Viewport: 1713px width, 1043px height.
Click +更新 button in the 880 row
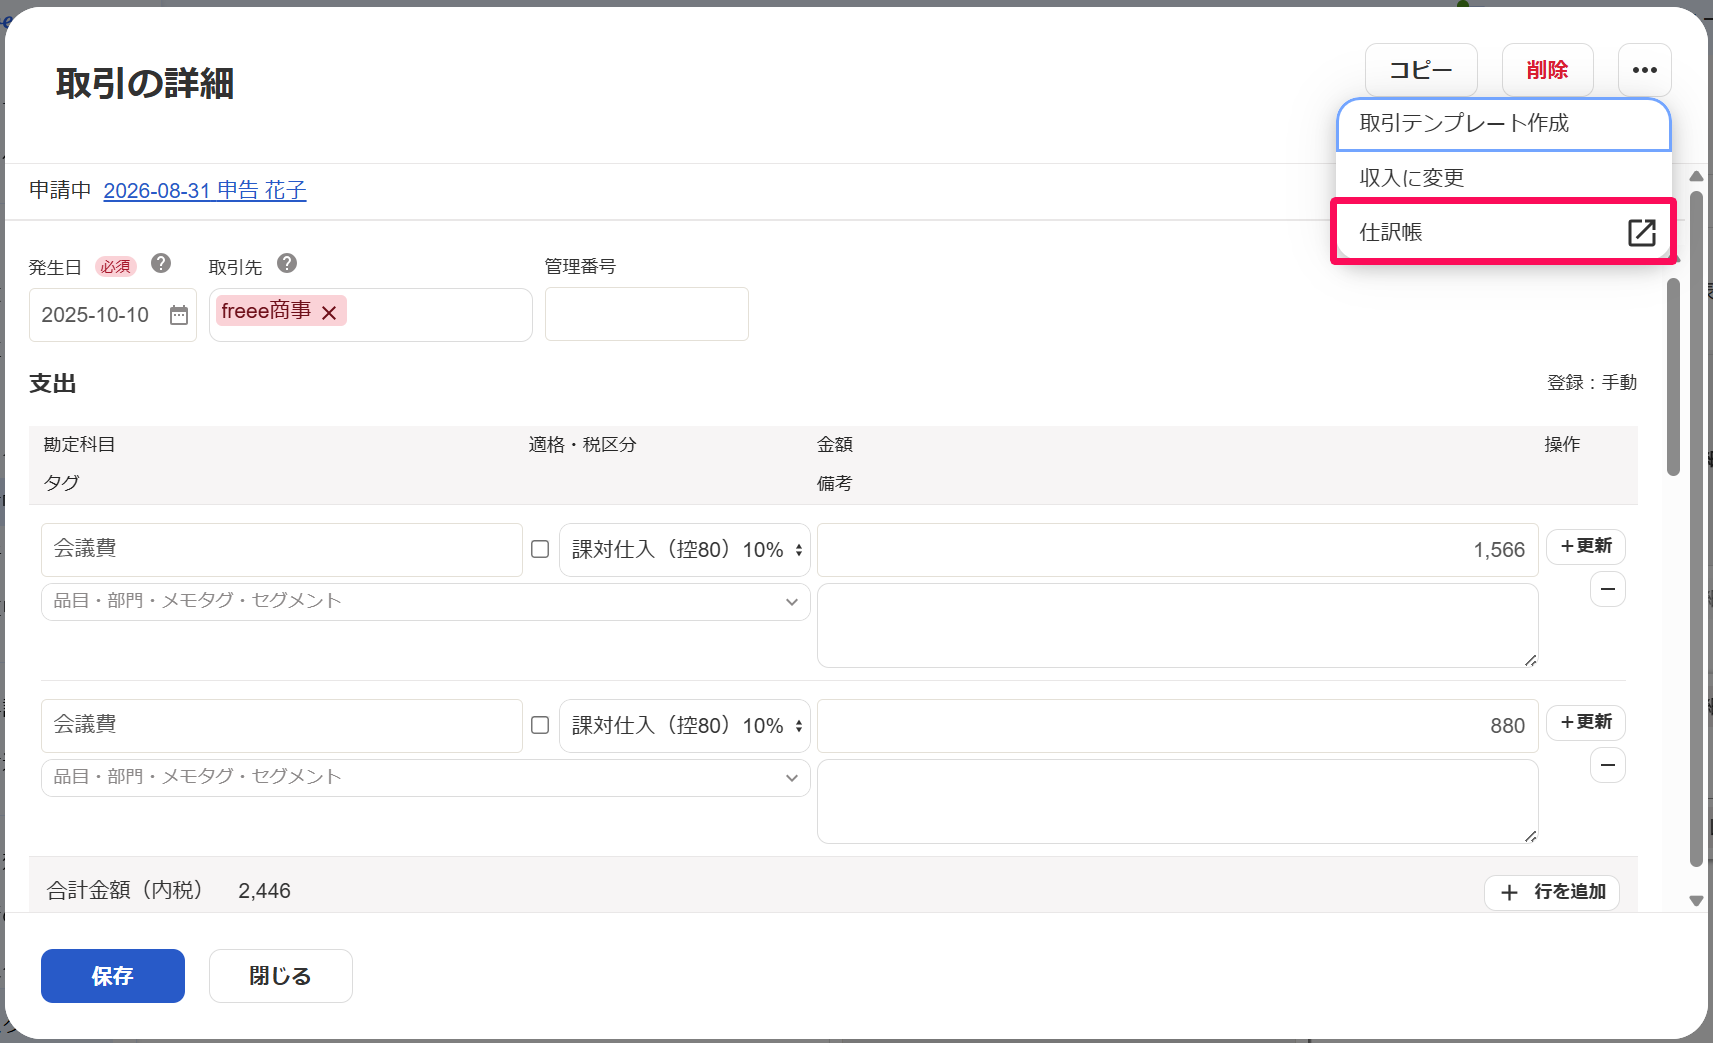pos(1586,722)
